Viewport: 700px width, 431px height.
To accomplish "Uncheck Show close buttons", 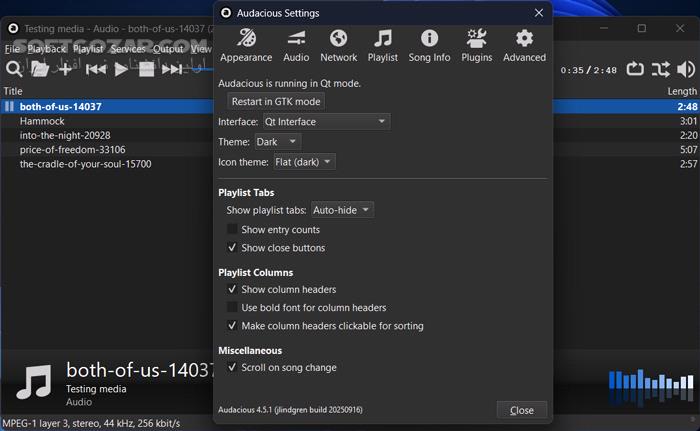I will pyautogui.click(x=233, y=248).
